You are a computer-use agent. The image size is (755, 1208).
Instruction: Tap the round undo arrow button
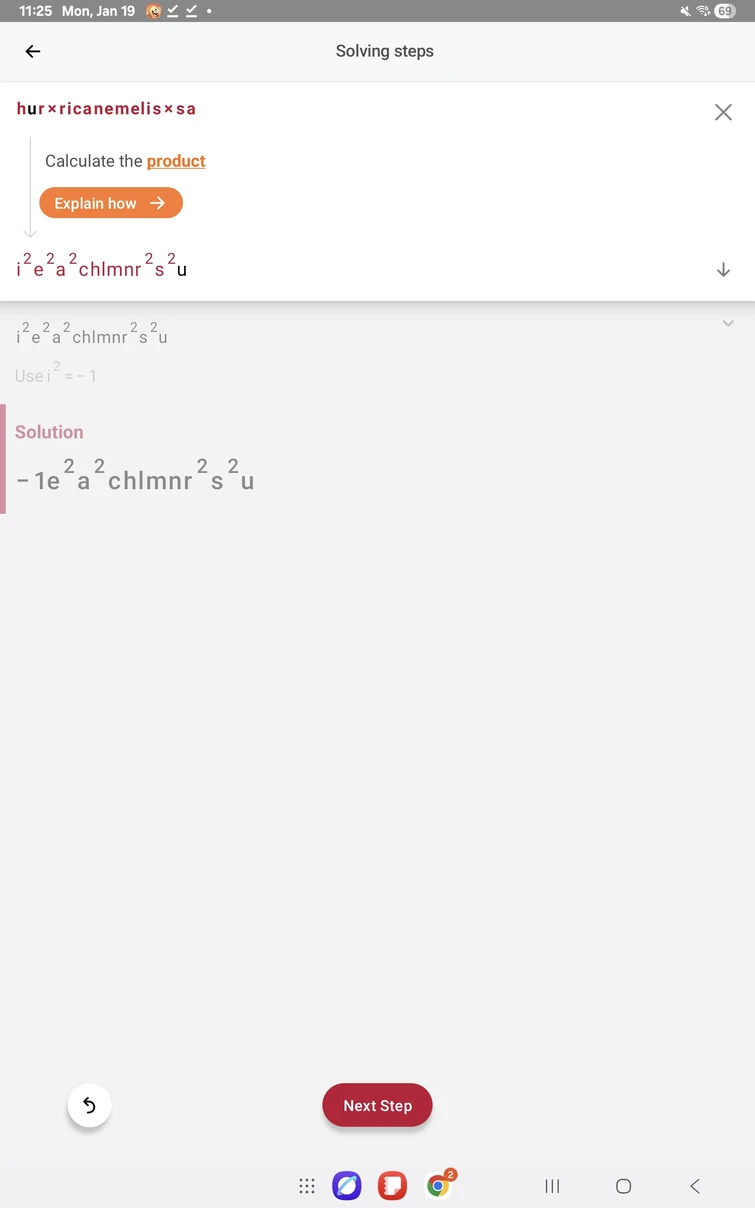click(x=89, y=1105)
